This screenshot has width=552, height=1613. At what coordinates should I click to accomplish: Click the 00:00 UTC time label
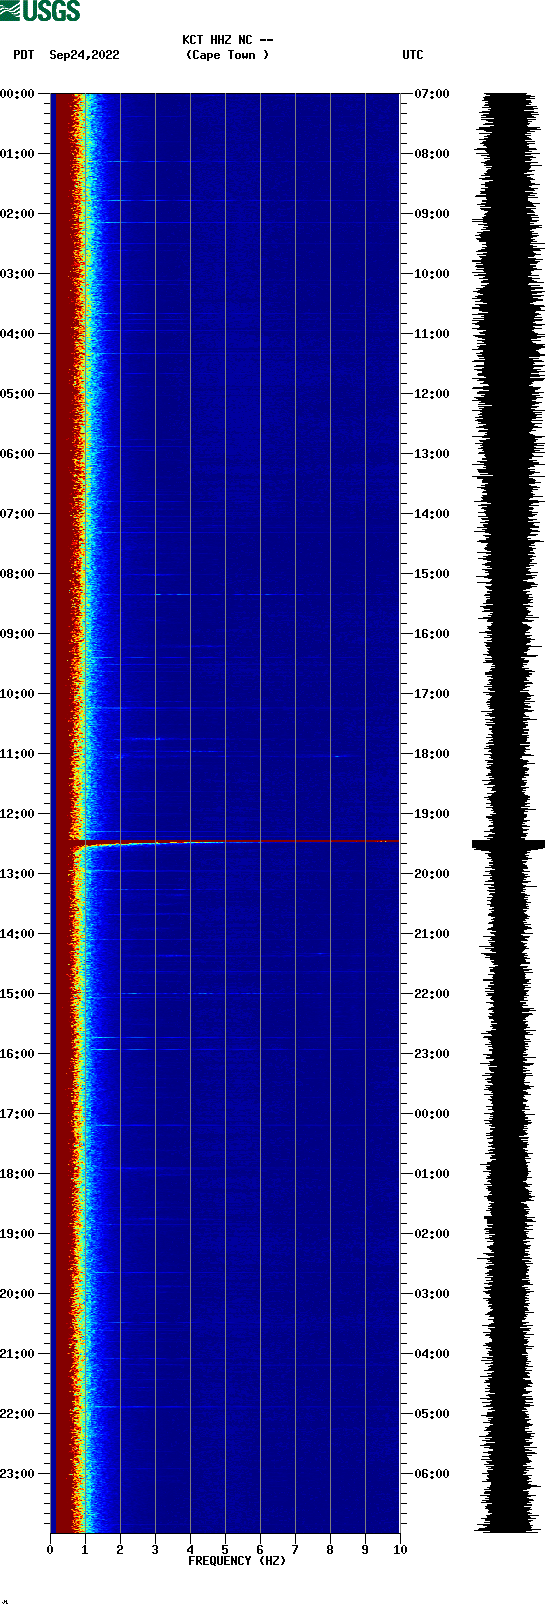(x=432, y=1114)
